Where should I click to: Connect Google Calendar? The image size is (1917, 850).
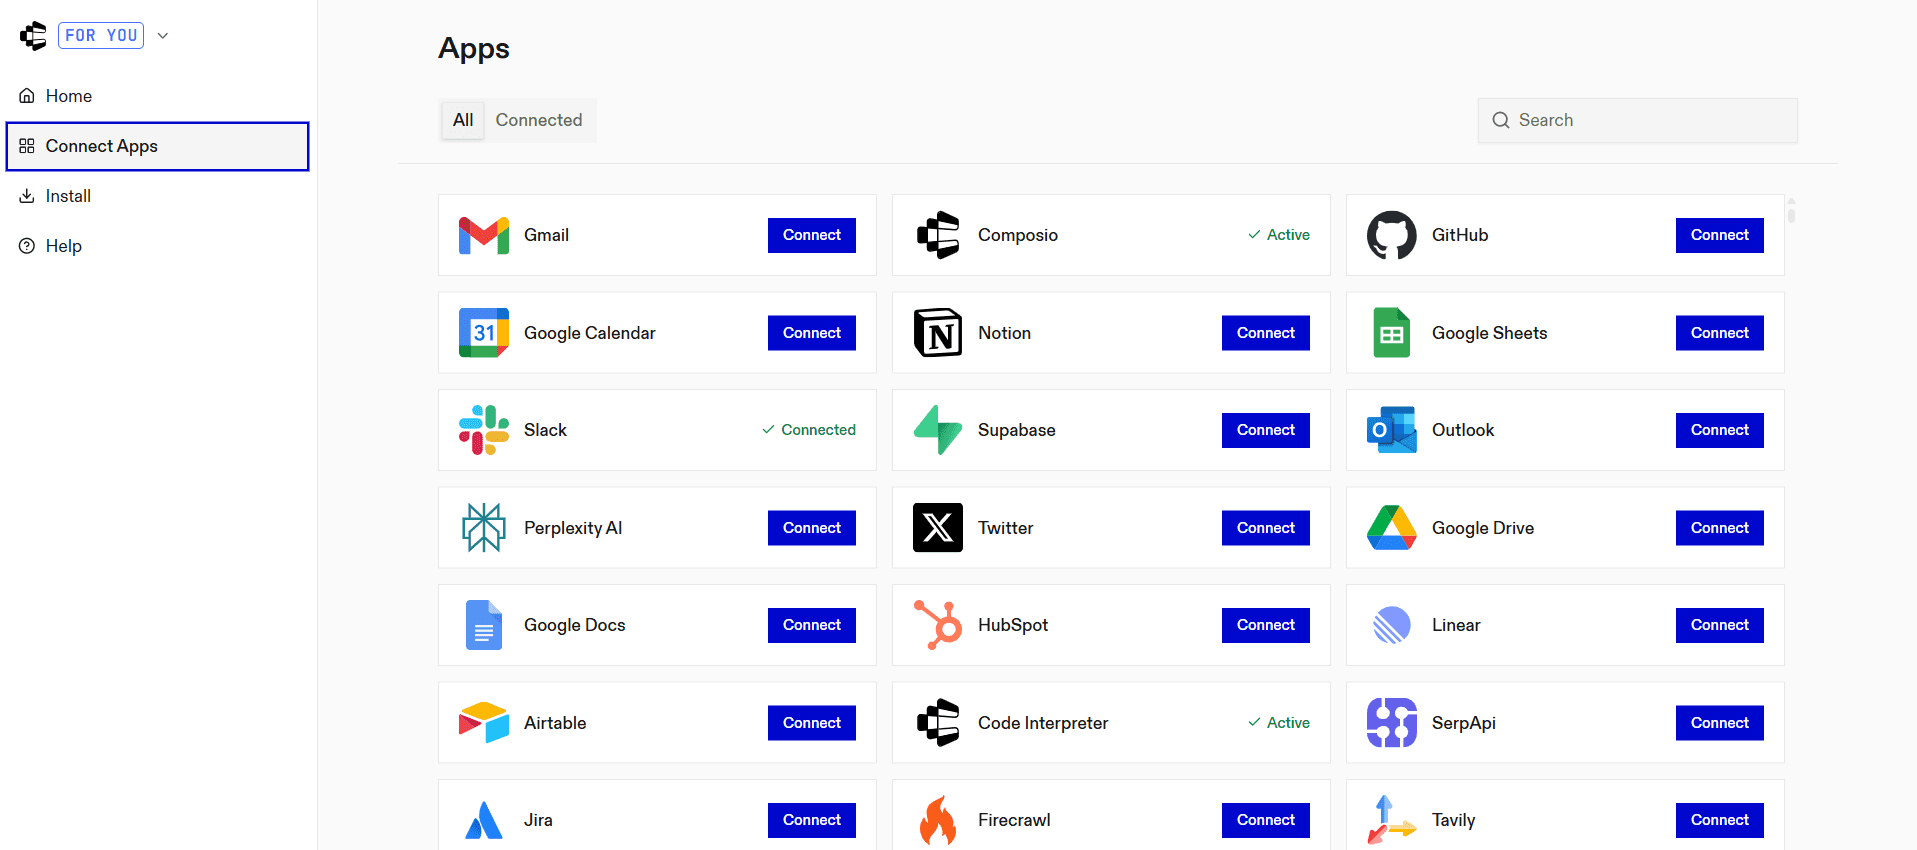[x=812, y=333]
